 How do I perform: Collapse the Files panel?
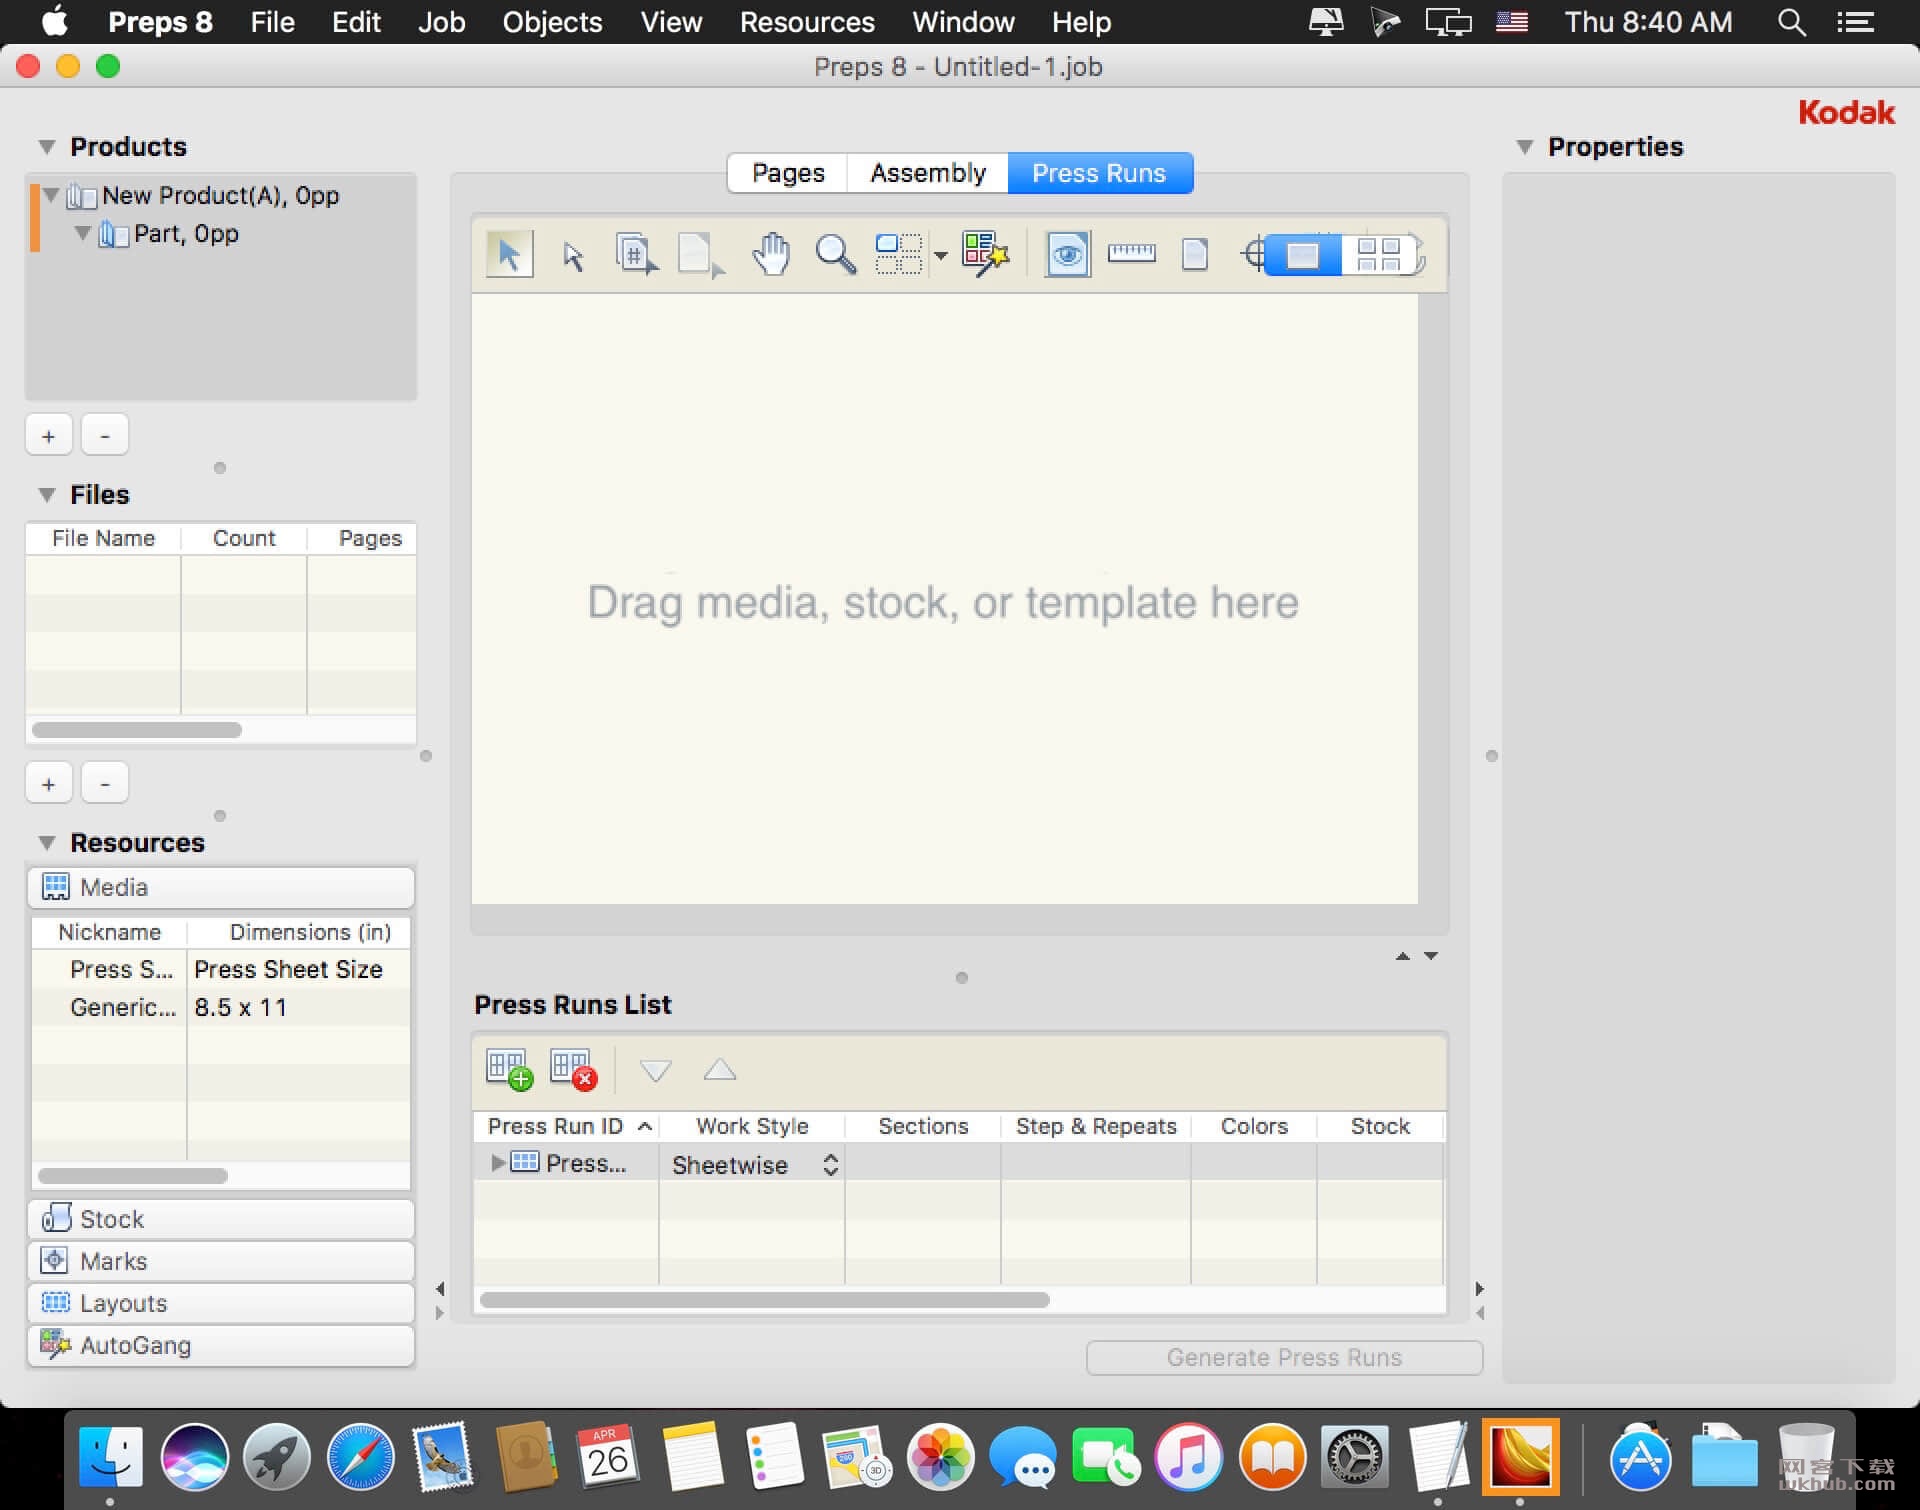[47, 495]
